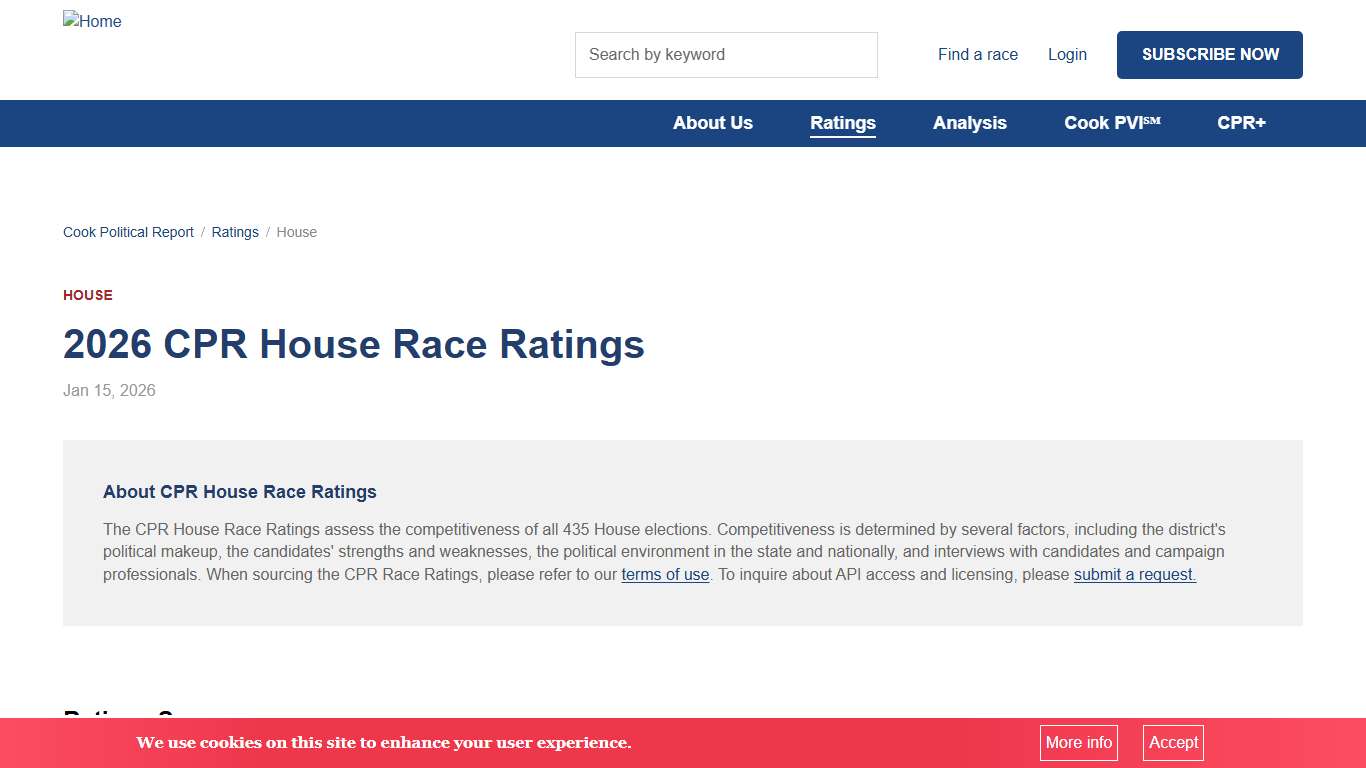The image size is (1366, 768).
Task: Select the Ratings navigation item
Action: click(842, 123)
